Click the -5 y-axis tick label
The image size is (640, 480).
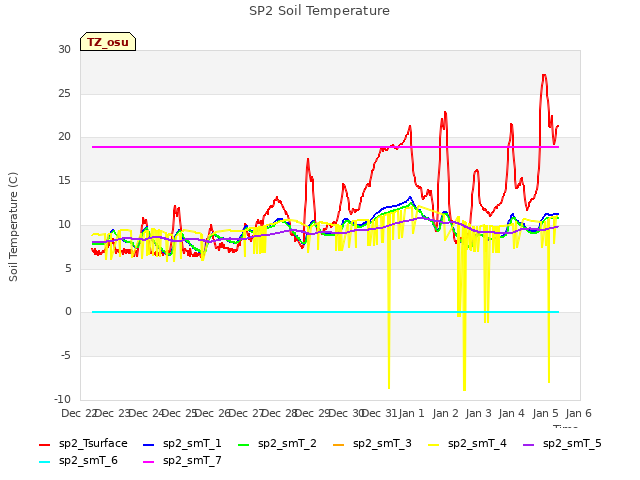pos(66,356)
